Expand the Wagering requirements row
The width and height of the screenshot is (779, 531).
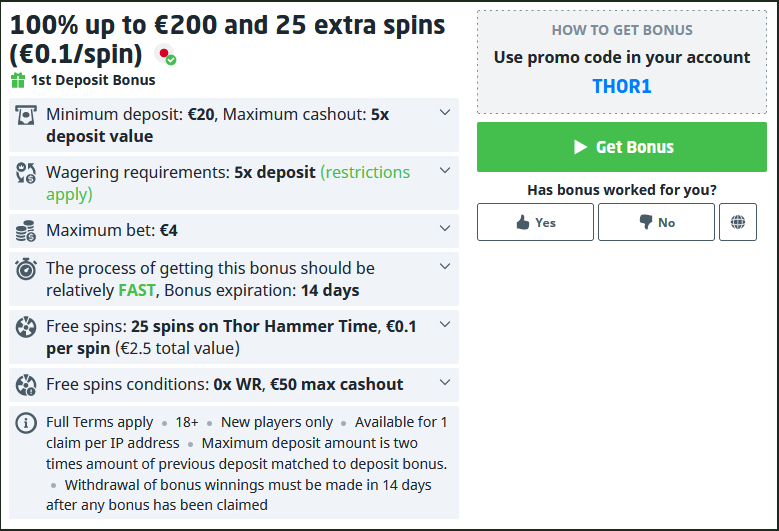(x=445, y=171)
